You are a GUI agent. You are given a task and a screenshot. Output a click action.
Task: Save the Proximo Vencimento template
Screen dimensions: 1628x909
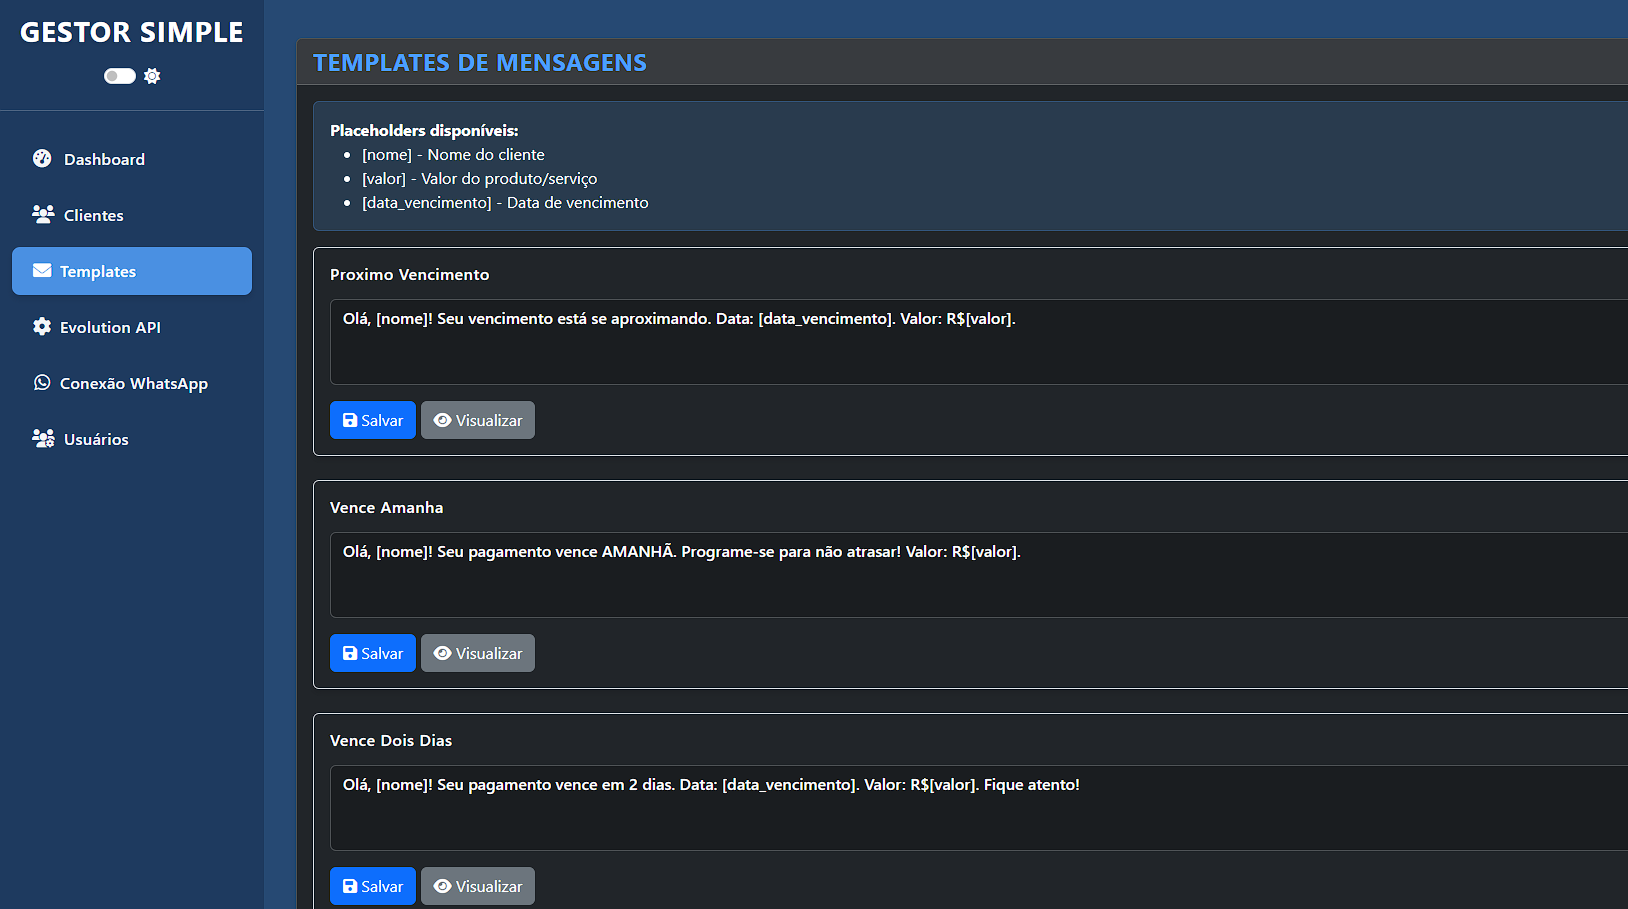(373, 420)
